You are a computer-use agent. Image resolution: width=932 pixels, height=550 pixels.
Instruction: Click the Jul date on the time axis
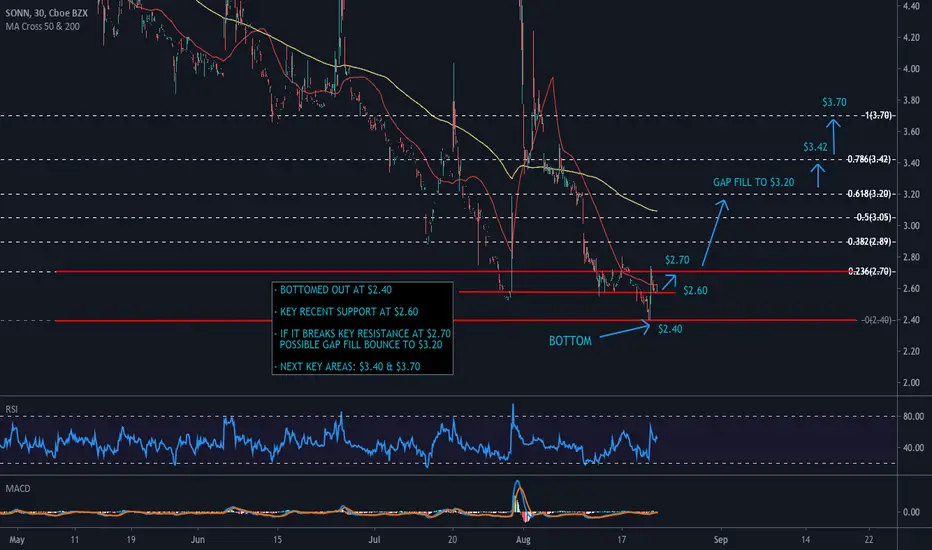point(374,540)
